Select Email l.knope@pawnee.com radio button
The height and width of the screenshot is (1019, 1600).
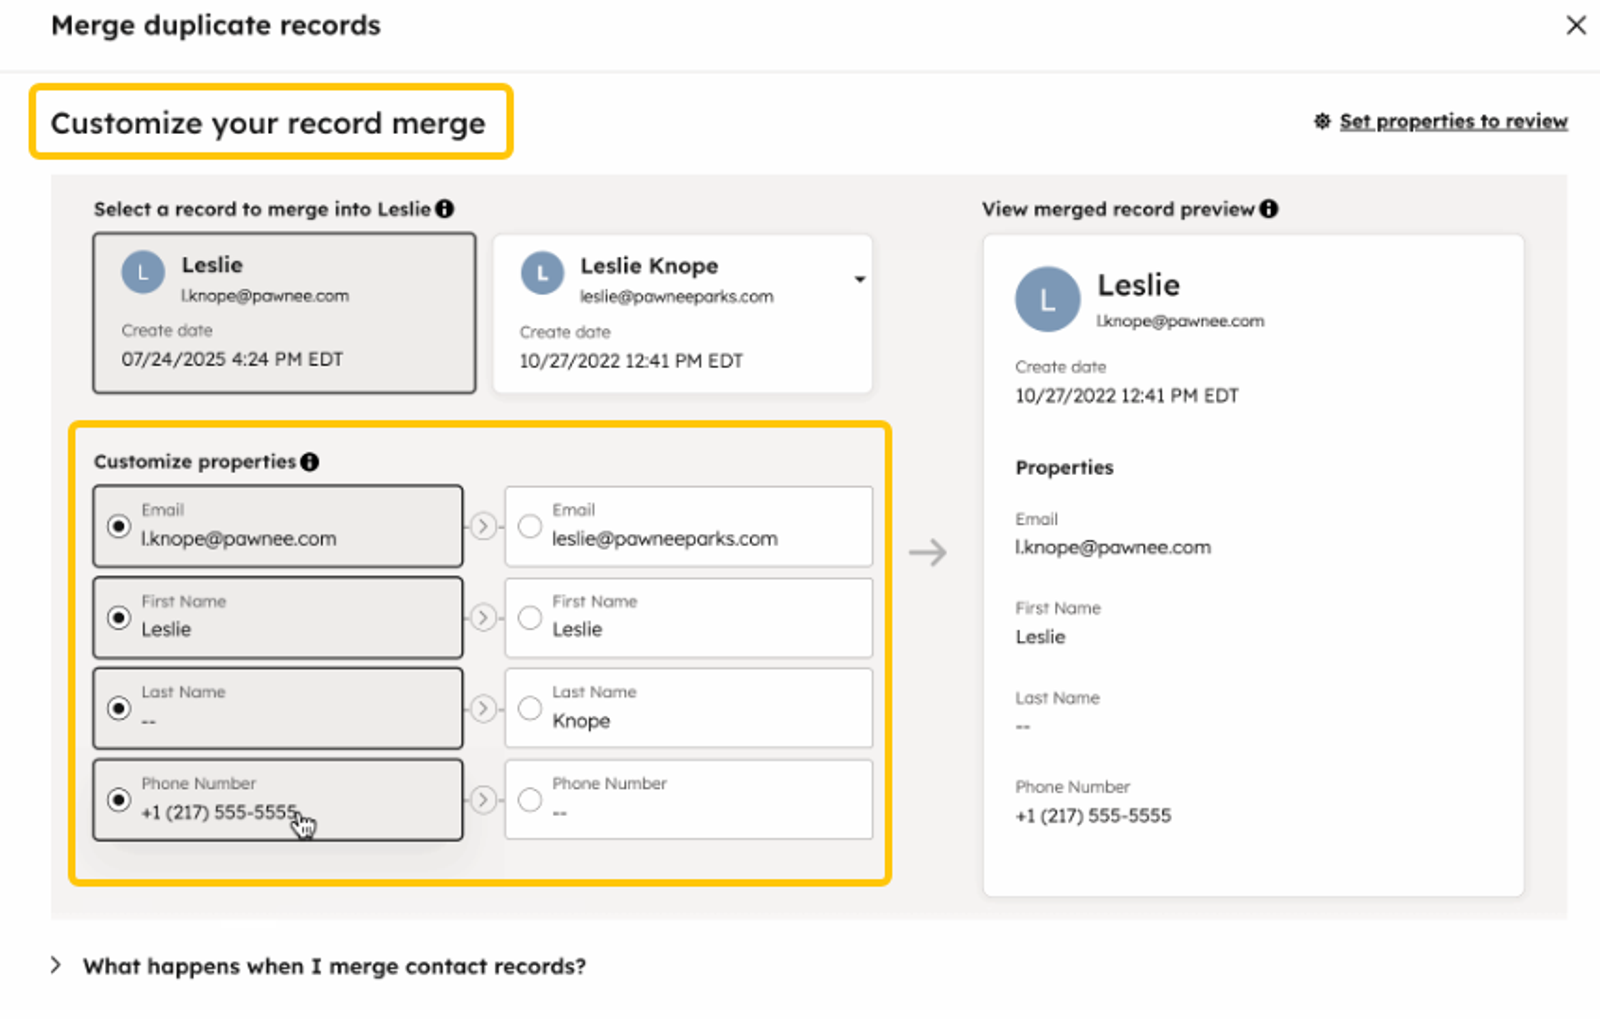tap(119, 526)
